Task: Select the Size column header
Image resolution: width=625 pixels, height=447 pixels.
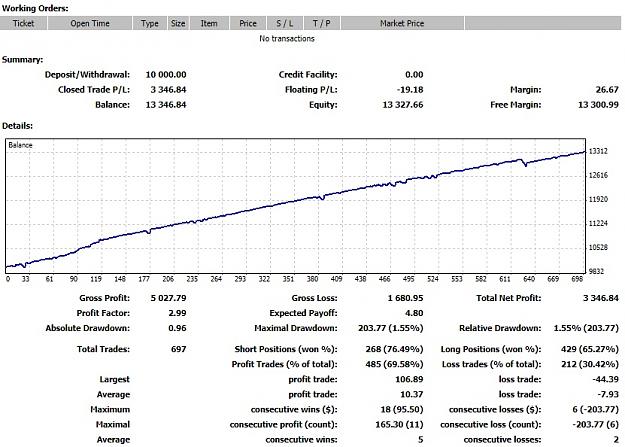Action: pos(178,23)
